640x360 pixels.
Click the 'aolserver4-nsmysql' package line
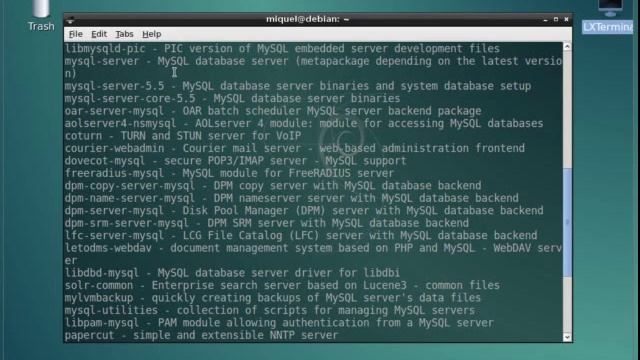tap(304, 123)
